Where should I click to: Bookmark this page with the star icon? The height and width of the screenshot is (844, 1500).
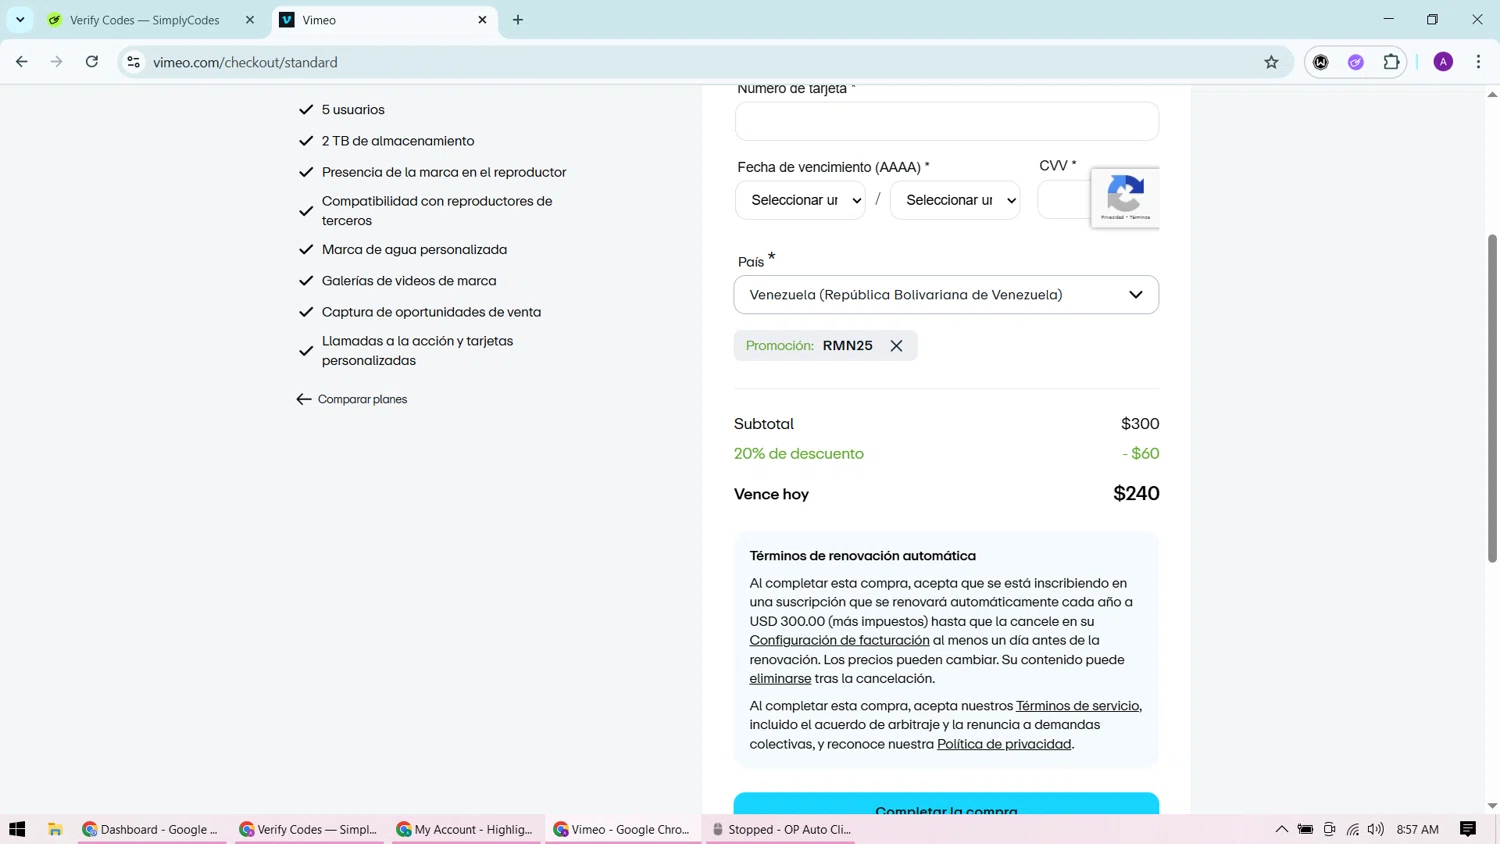[x=1271, y=62]
